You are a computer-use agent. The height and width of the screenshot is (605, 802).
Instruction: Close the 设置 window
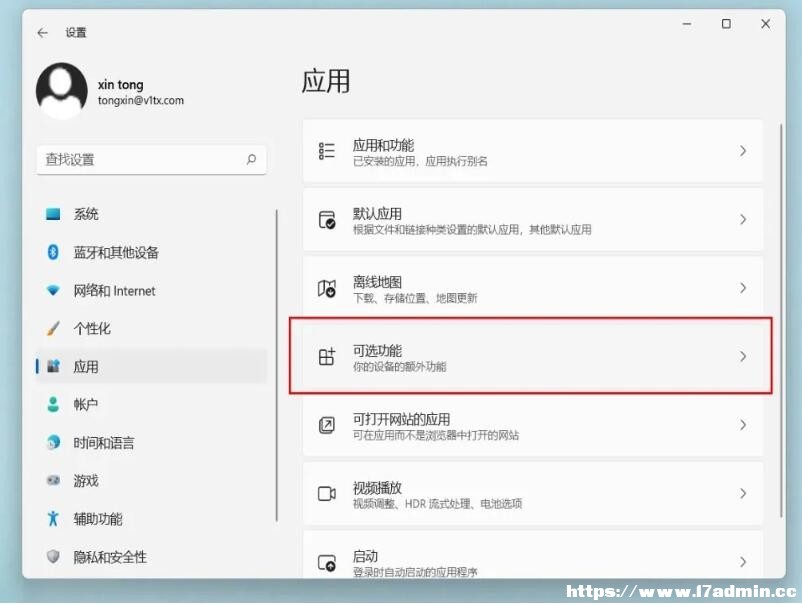point(765,24)
